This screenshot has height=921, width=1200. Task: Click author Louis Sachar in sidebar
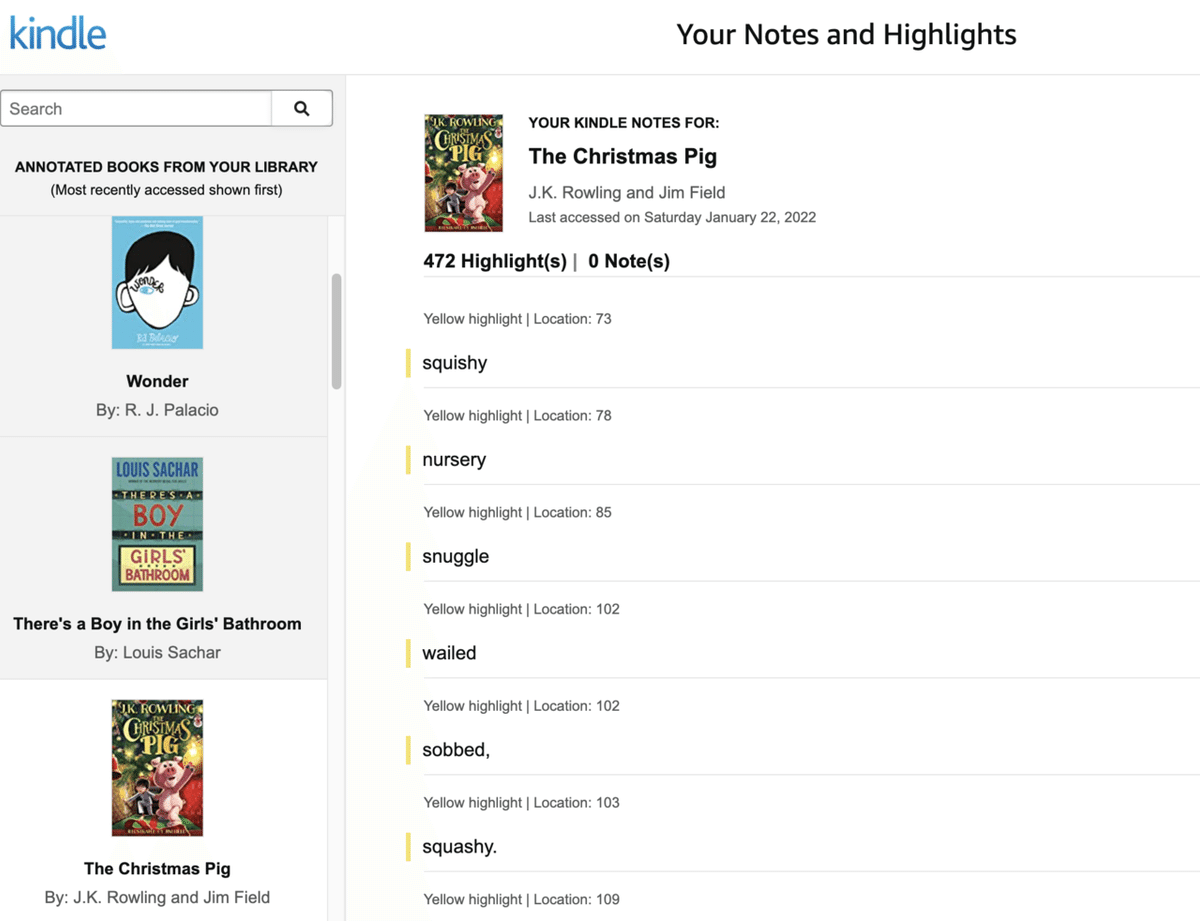coord(157,652)
